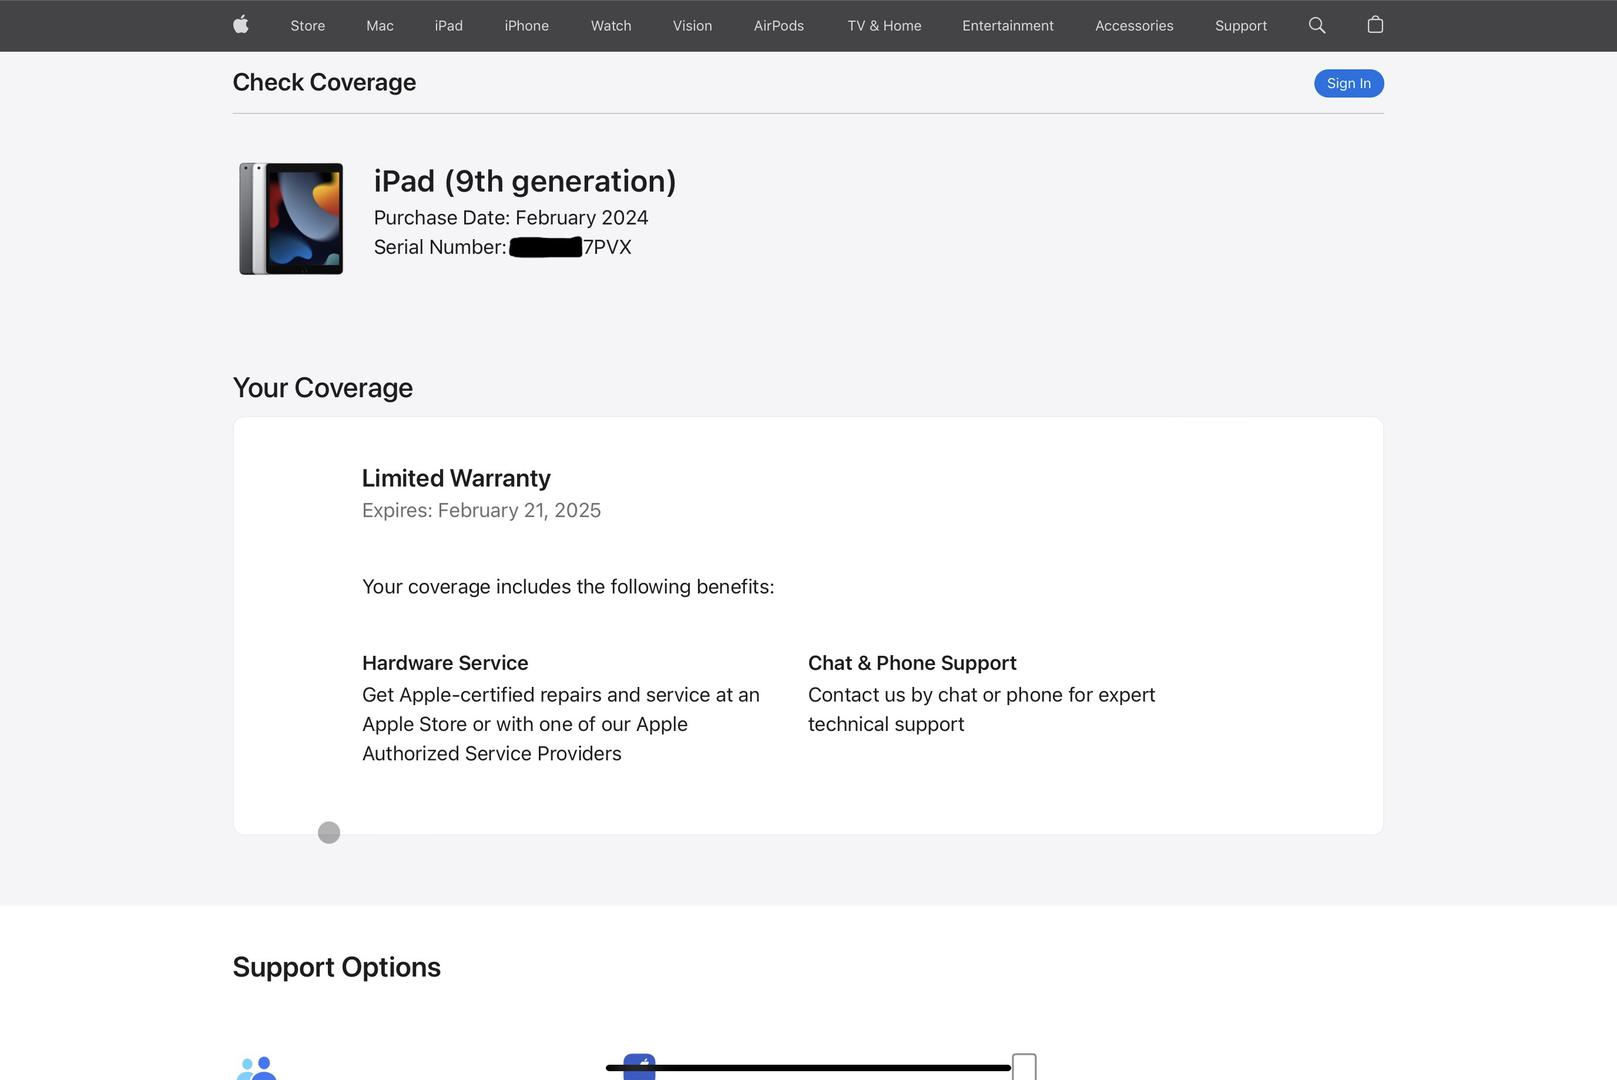1617x1080 pixels.
Task: Open the TV & Home menu item
Action: pyautogui.click(x=885, y=26)
